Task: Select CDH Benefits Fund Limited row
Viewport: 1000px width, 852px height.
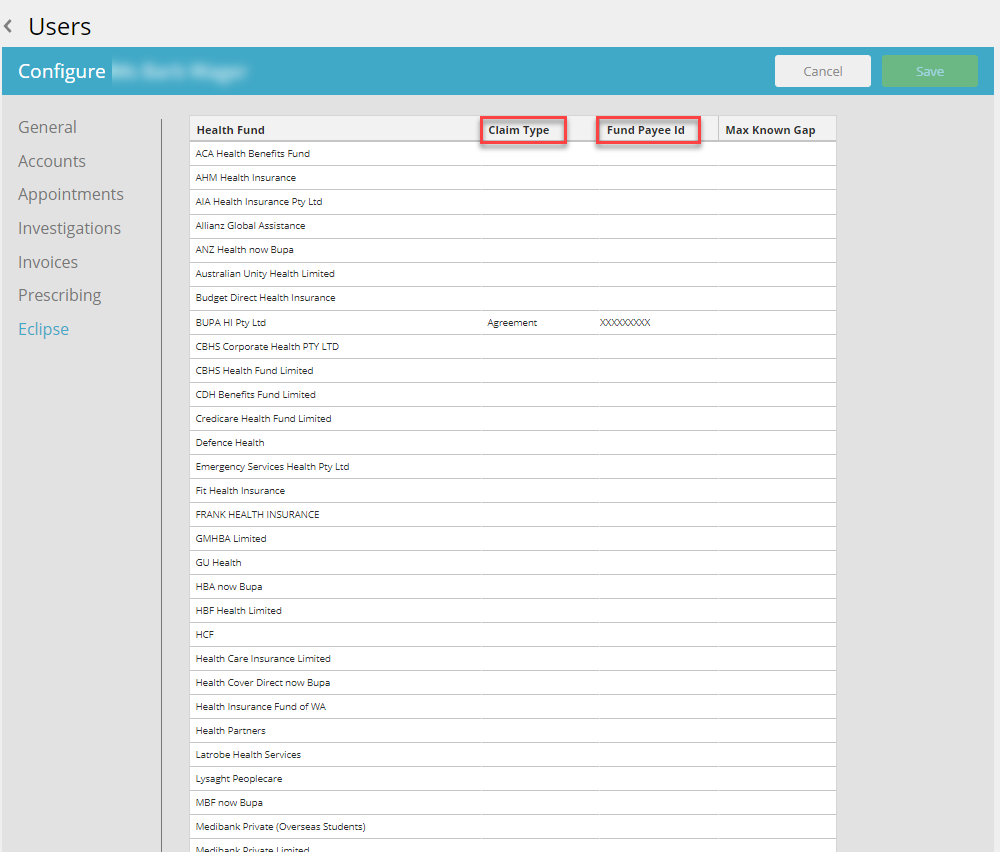Action: tap(513, 395)
